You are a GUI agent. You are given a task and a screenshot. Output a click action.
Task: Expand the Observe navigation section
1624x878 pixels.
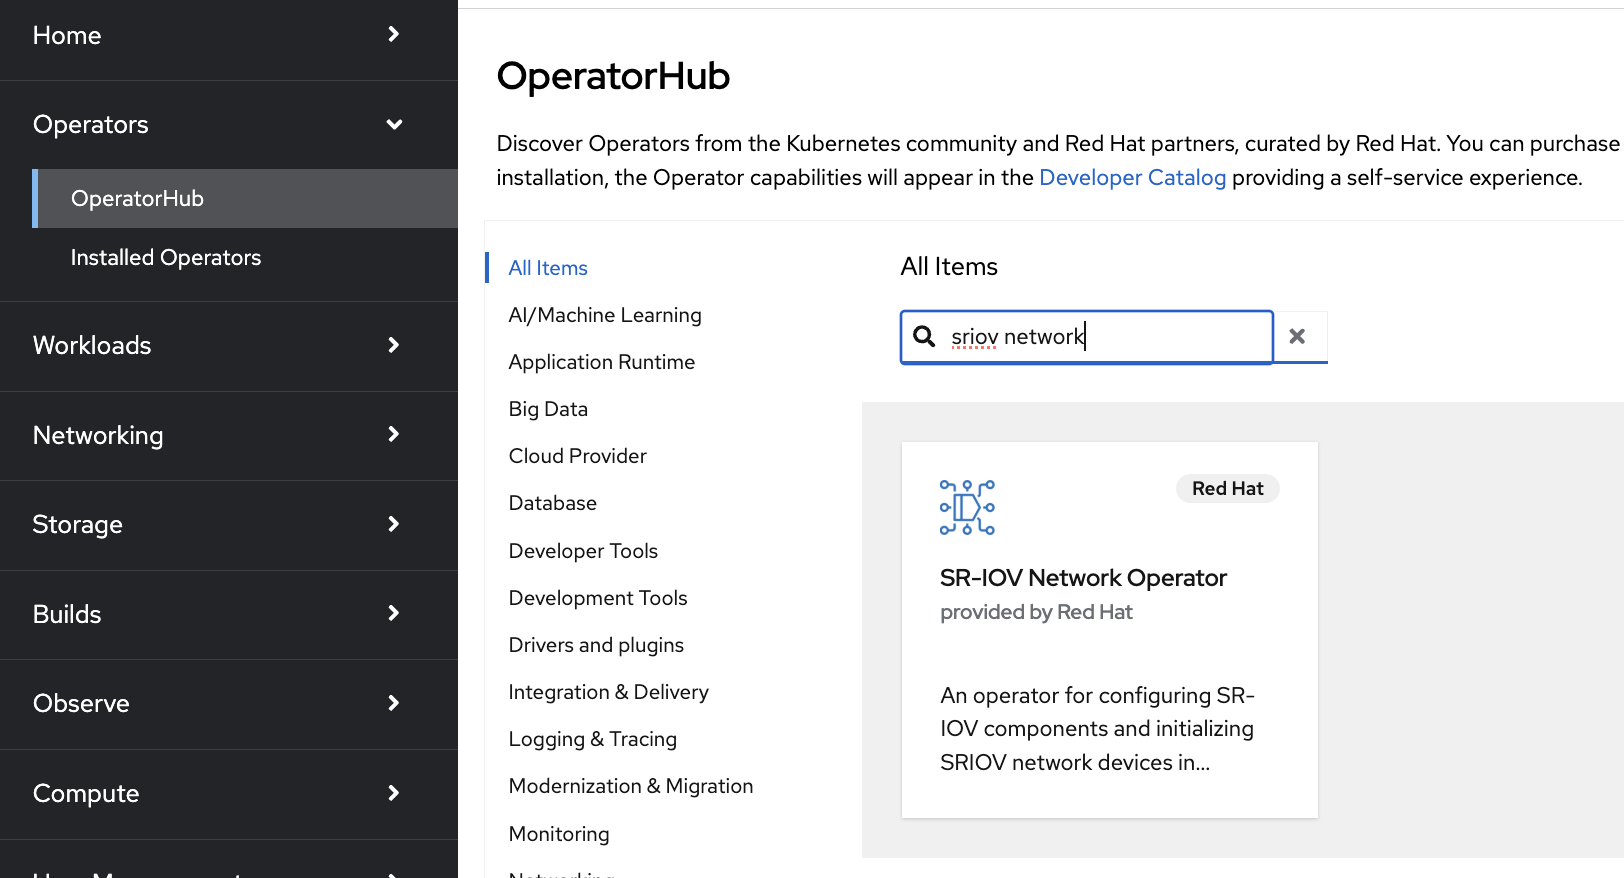pos(228,704)
